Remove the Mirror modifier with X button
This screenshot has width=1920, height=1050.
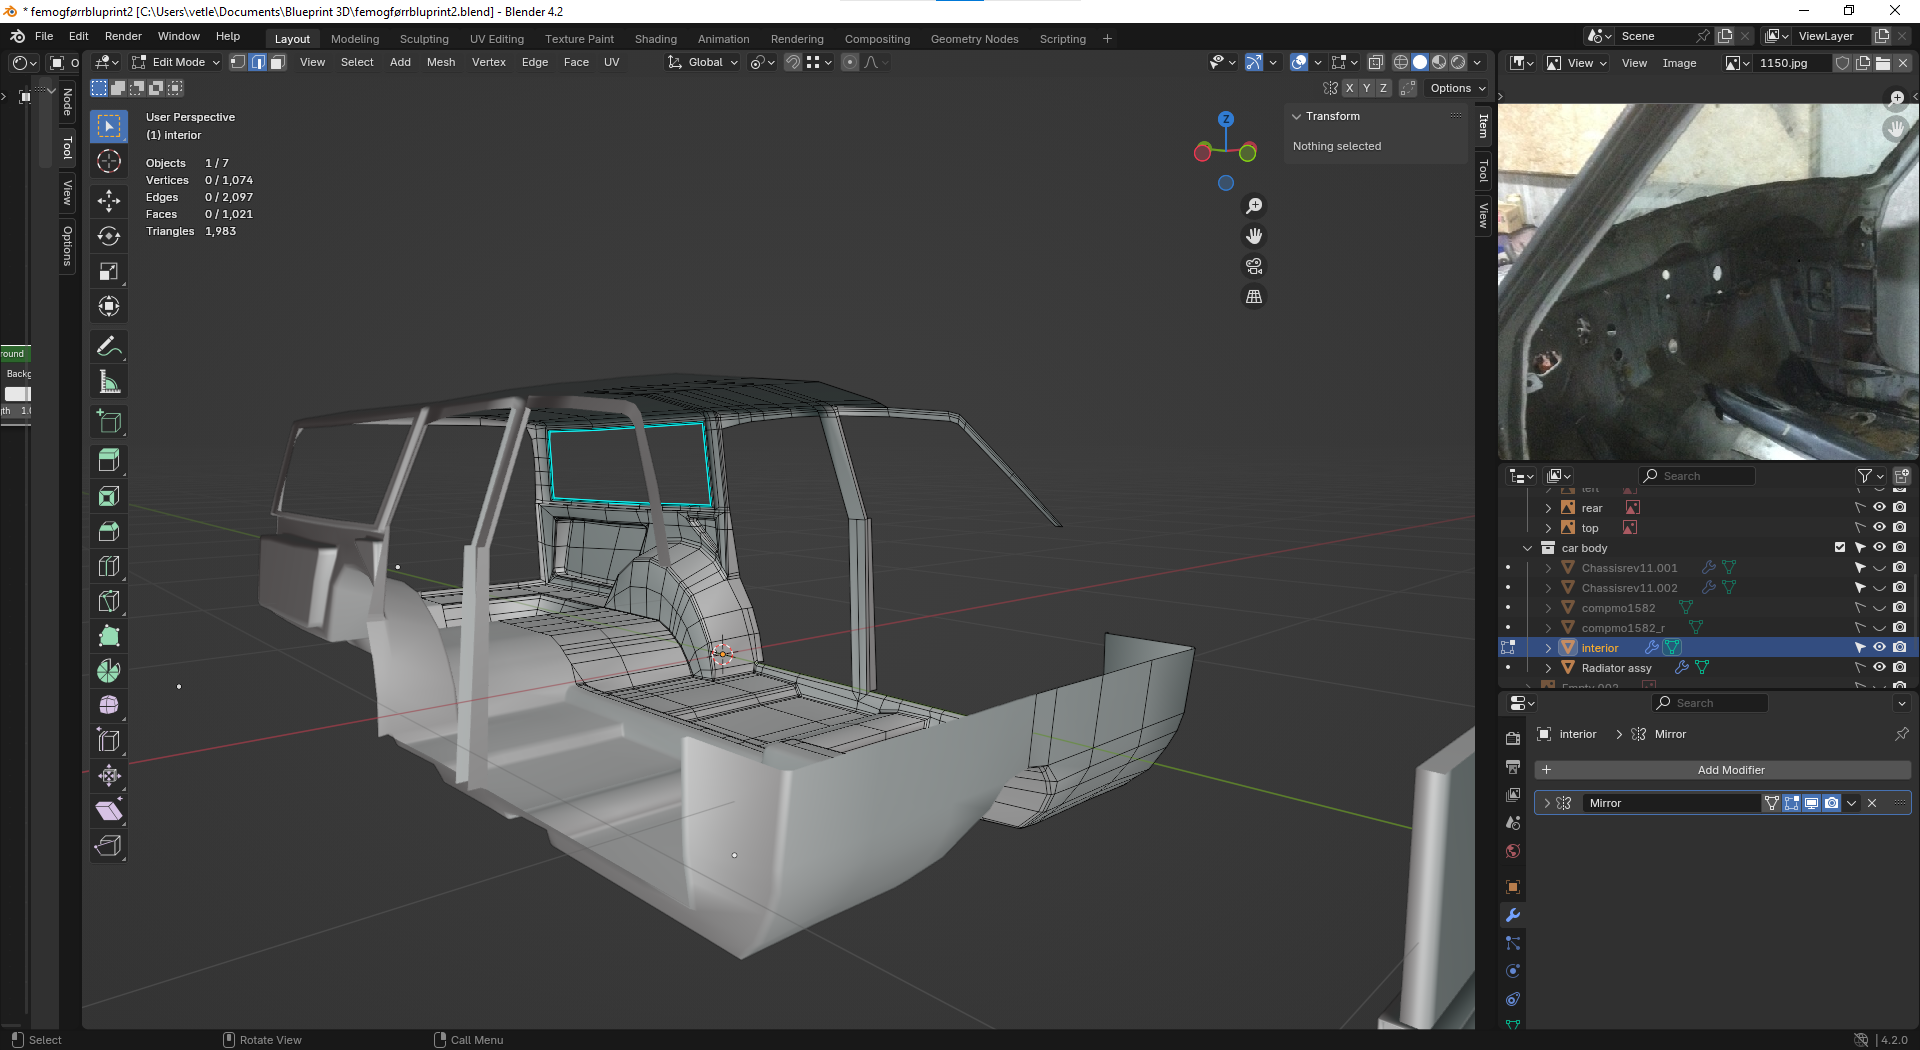(x=1872, y=803)
